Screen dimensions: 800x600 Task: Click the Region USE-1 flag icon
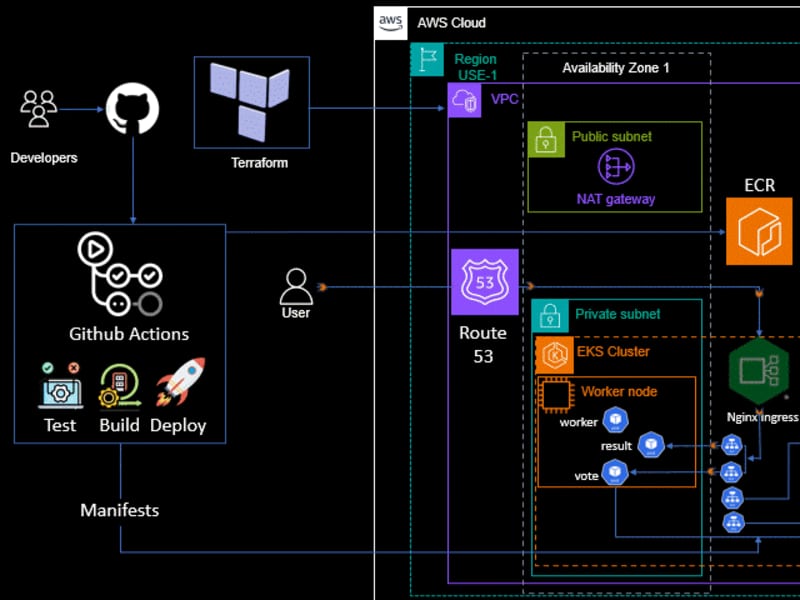(428, 60)
